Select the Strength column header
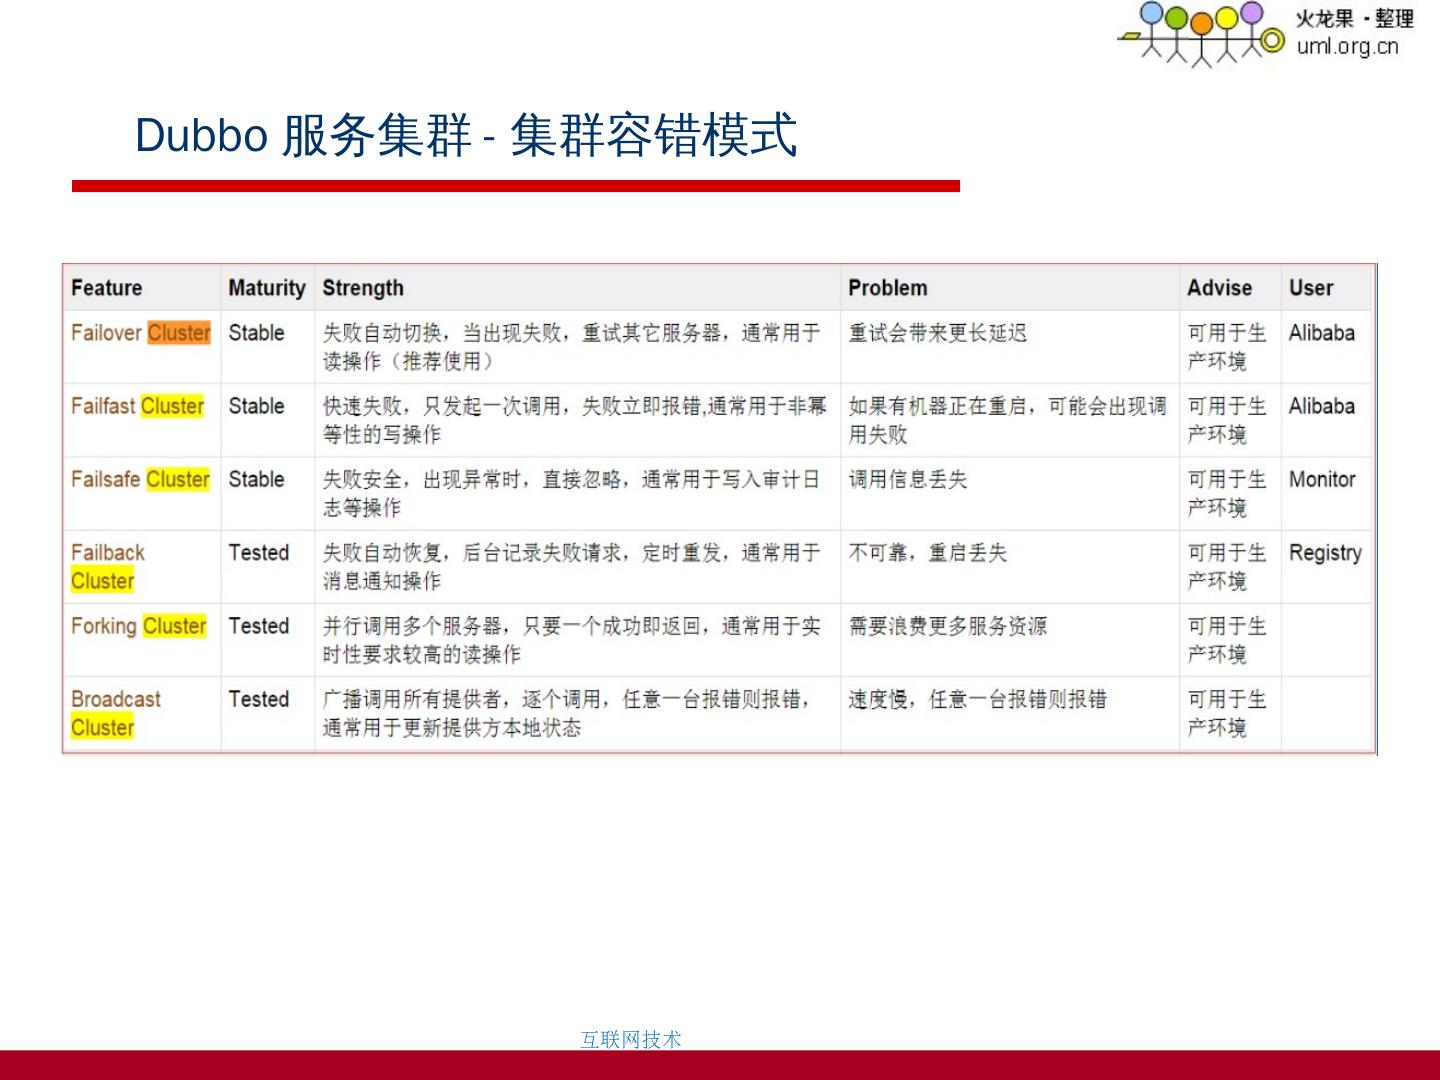This screenshot has width=1440, height=1080. [x=363, y=288]
